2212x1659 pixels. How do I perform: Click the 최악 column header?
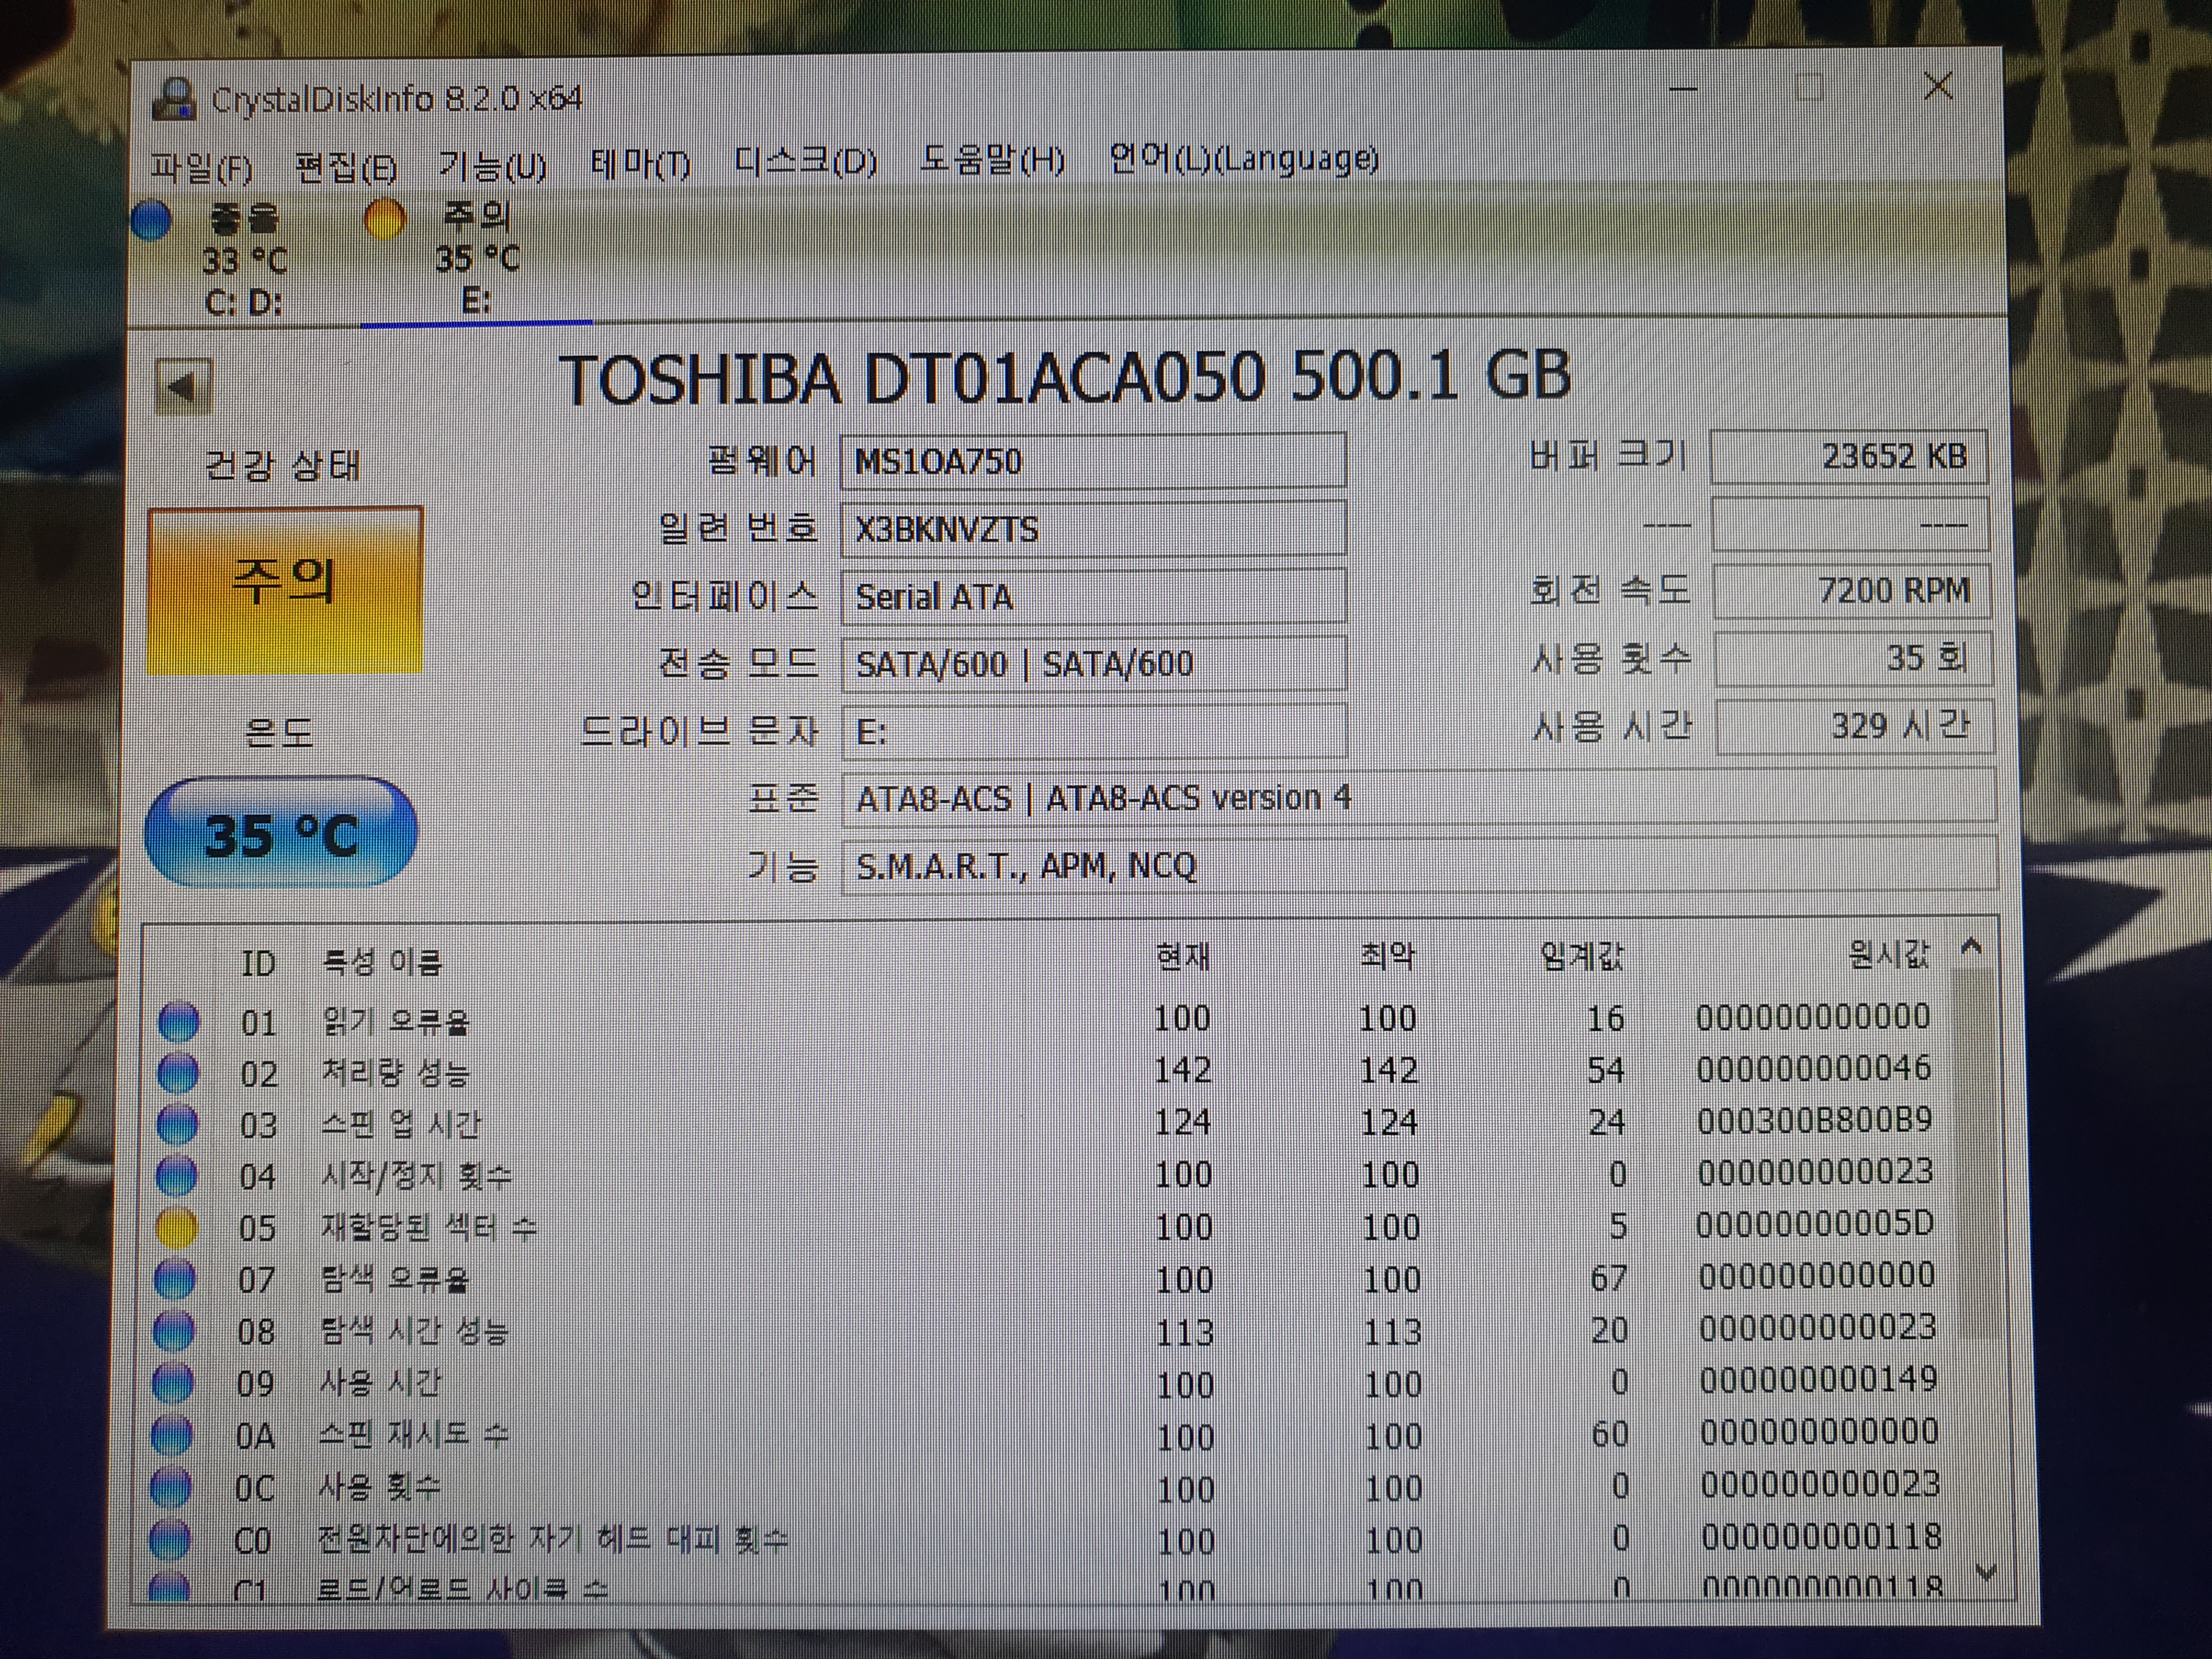(1388, 957)
